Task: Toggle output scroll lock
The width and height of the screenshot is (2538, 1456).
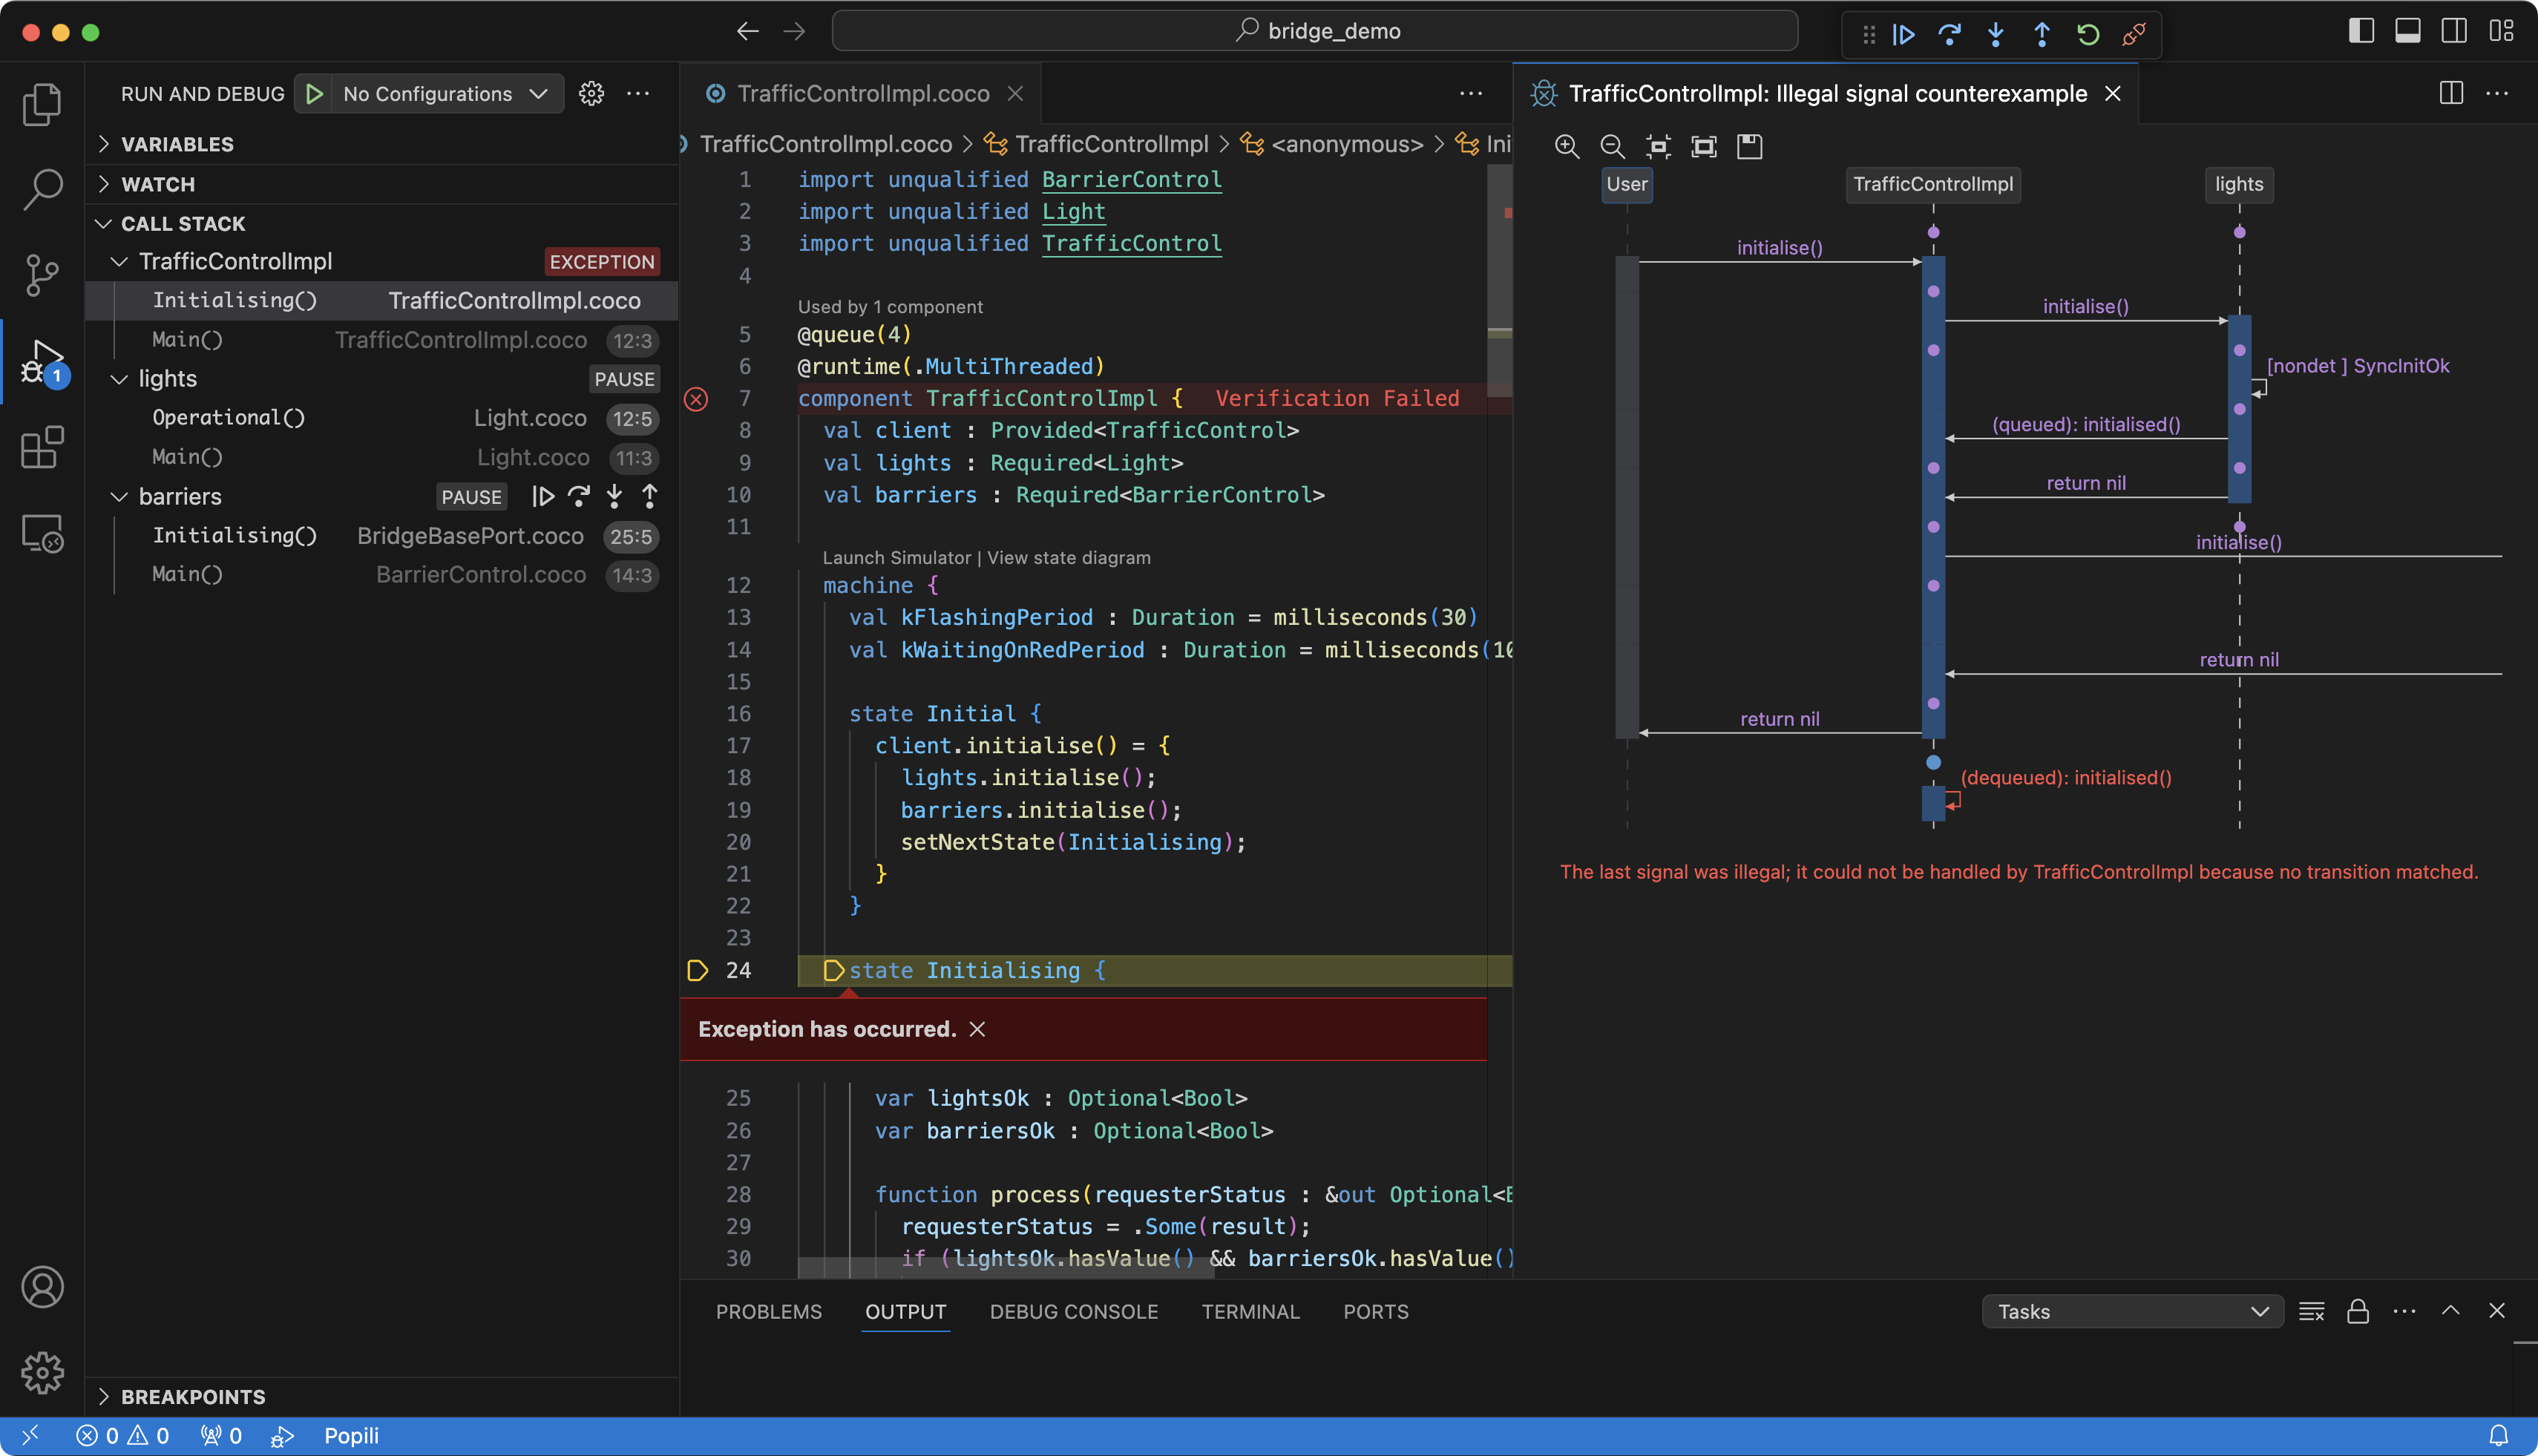Action: click(2358, 1311)
